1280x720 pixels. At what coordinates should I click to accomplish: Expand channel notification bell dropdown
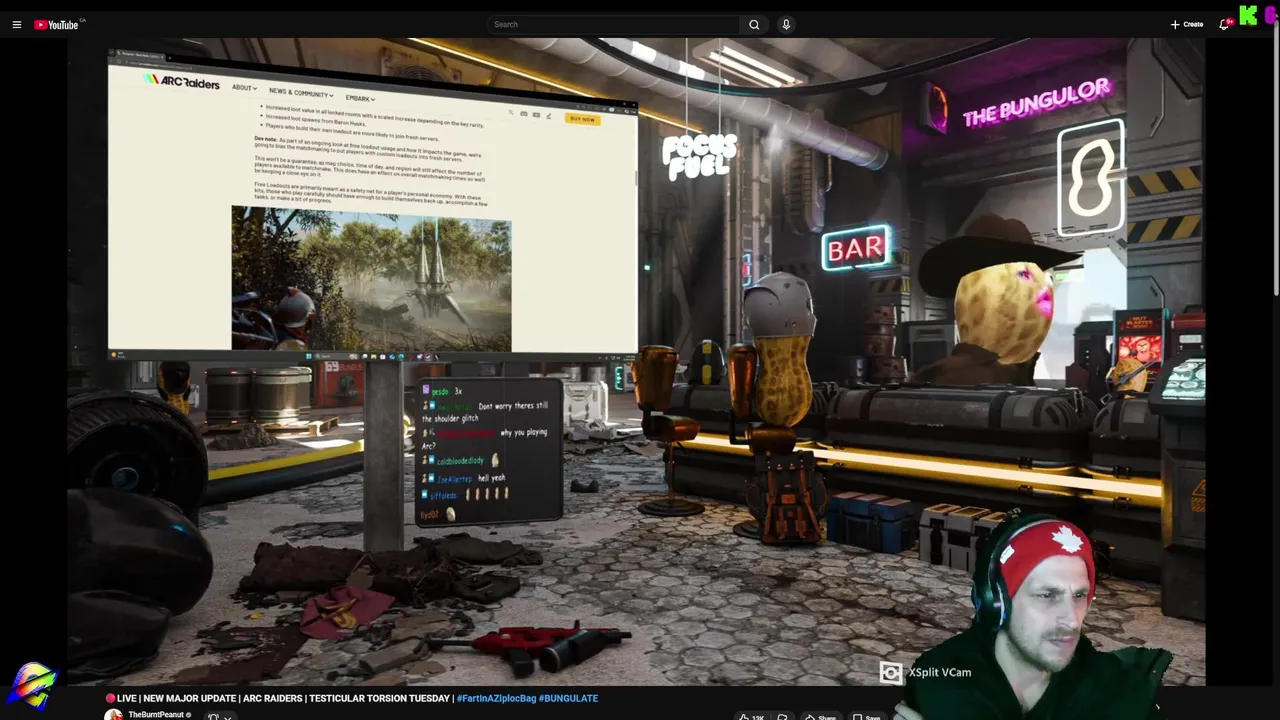tap(220, 716)
